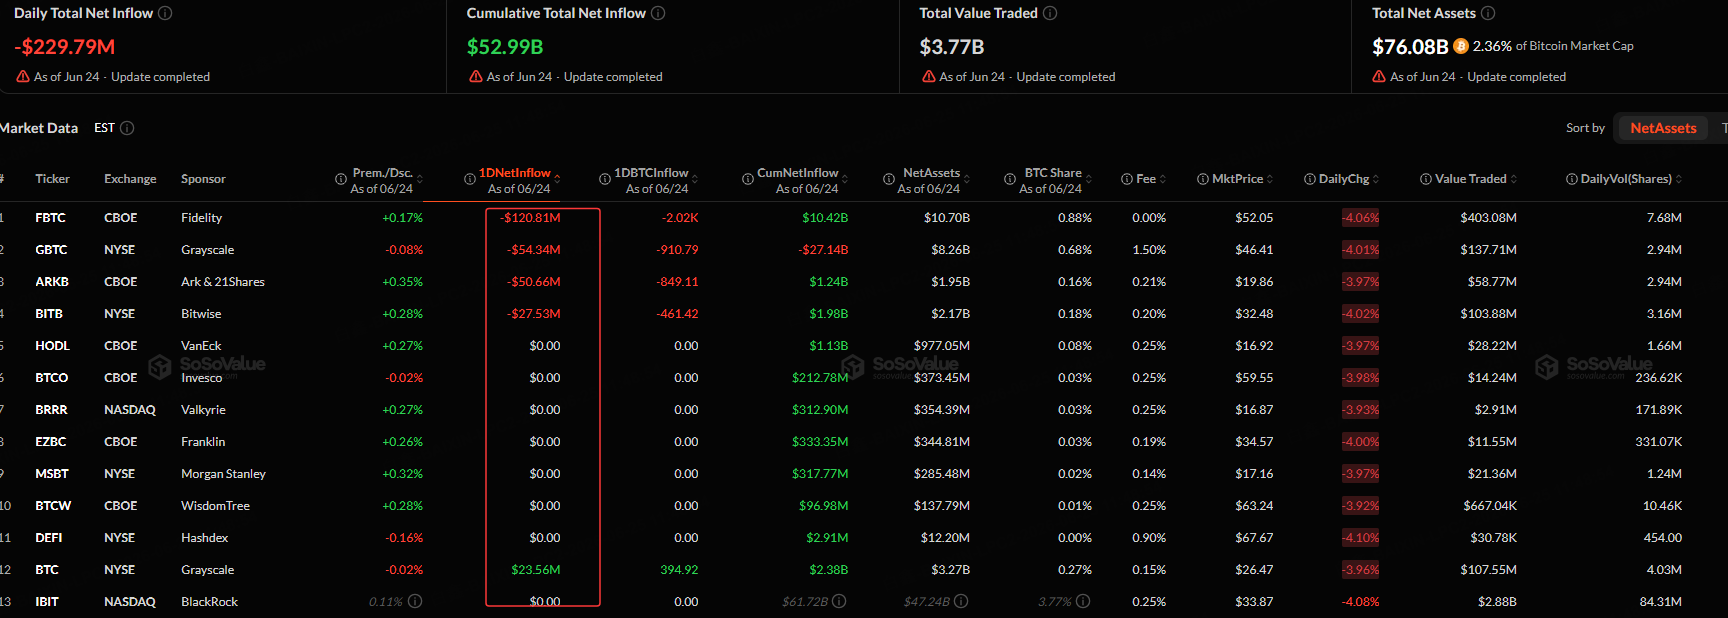Click the BTCO ticker
Viewport: 1728px width, 618px height.
pyautogui.click(x=52, y=377)
